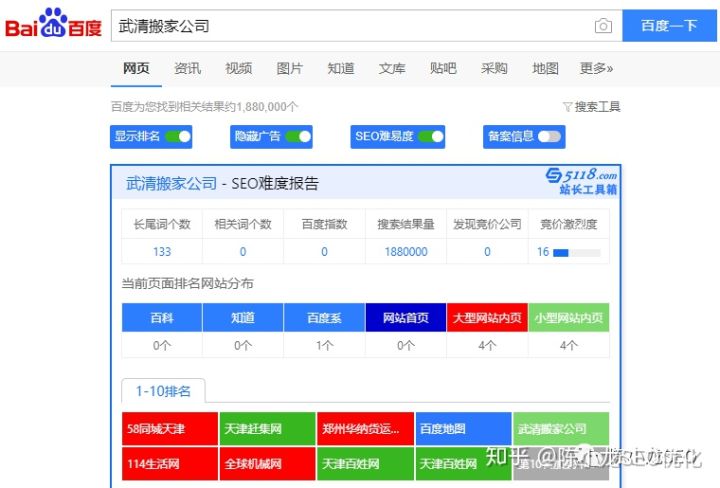Switch to the 采购 tab

point(494,68)
